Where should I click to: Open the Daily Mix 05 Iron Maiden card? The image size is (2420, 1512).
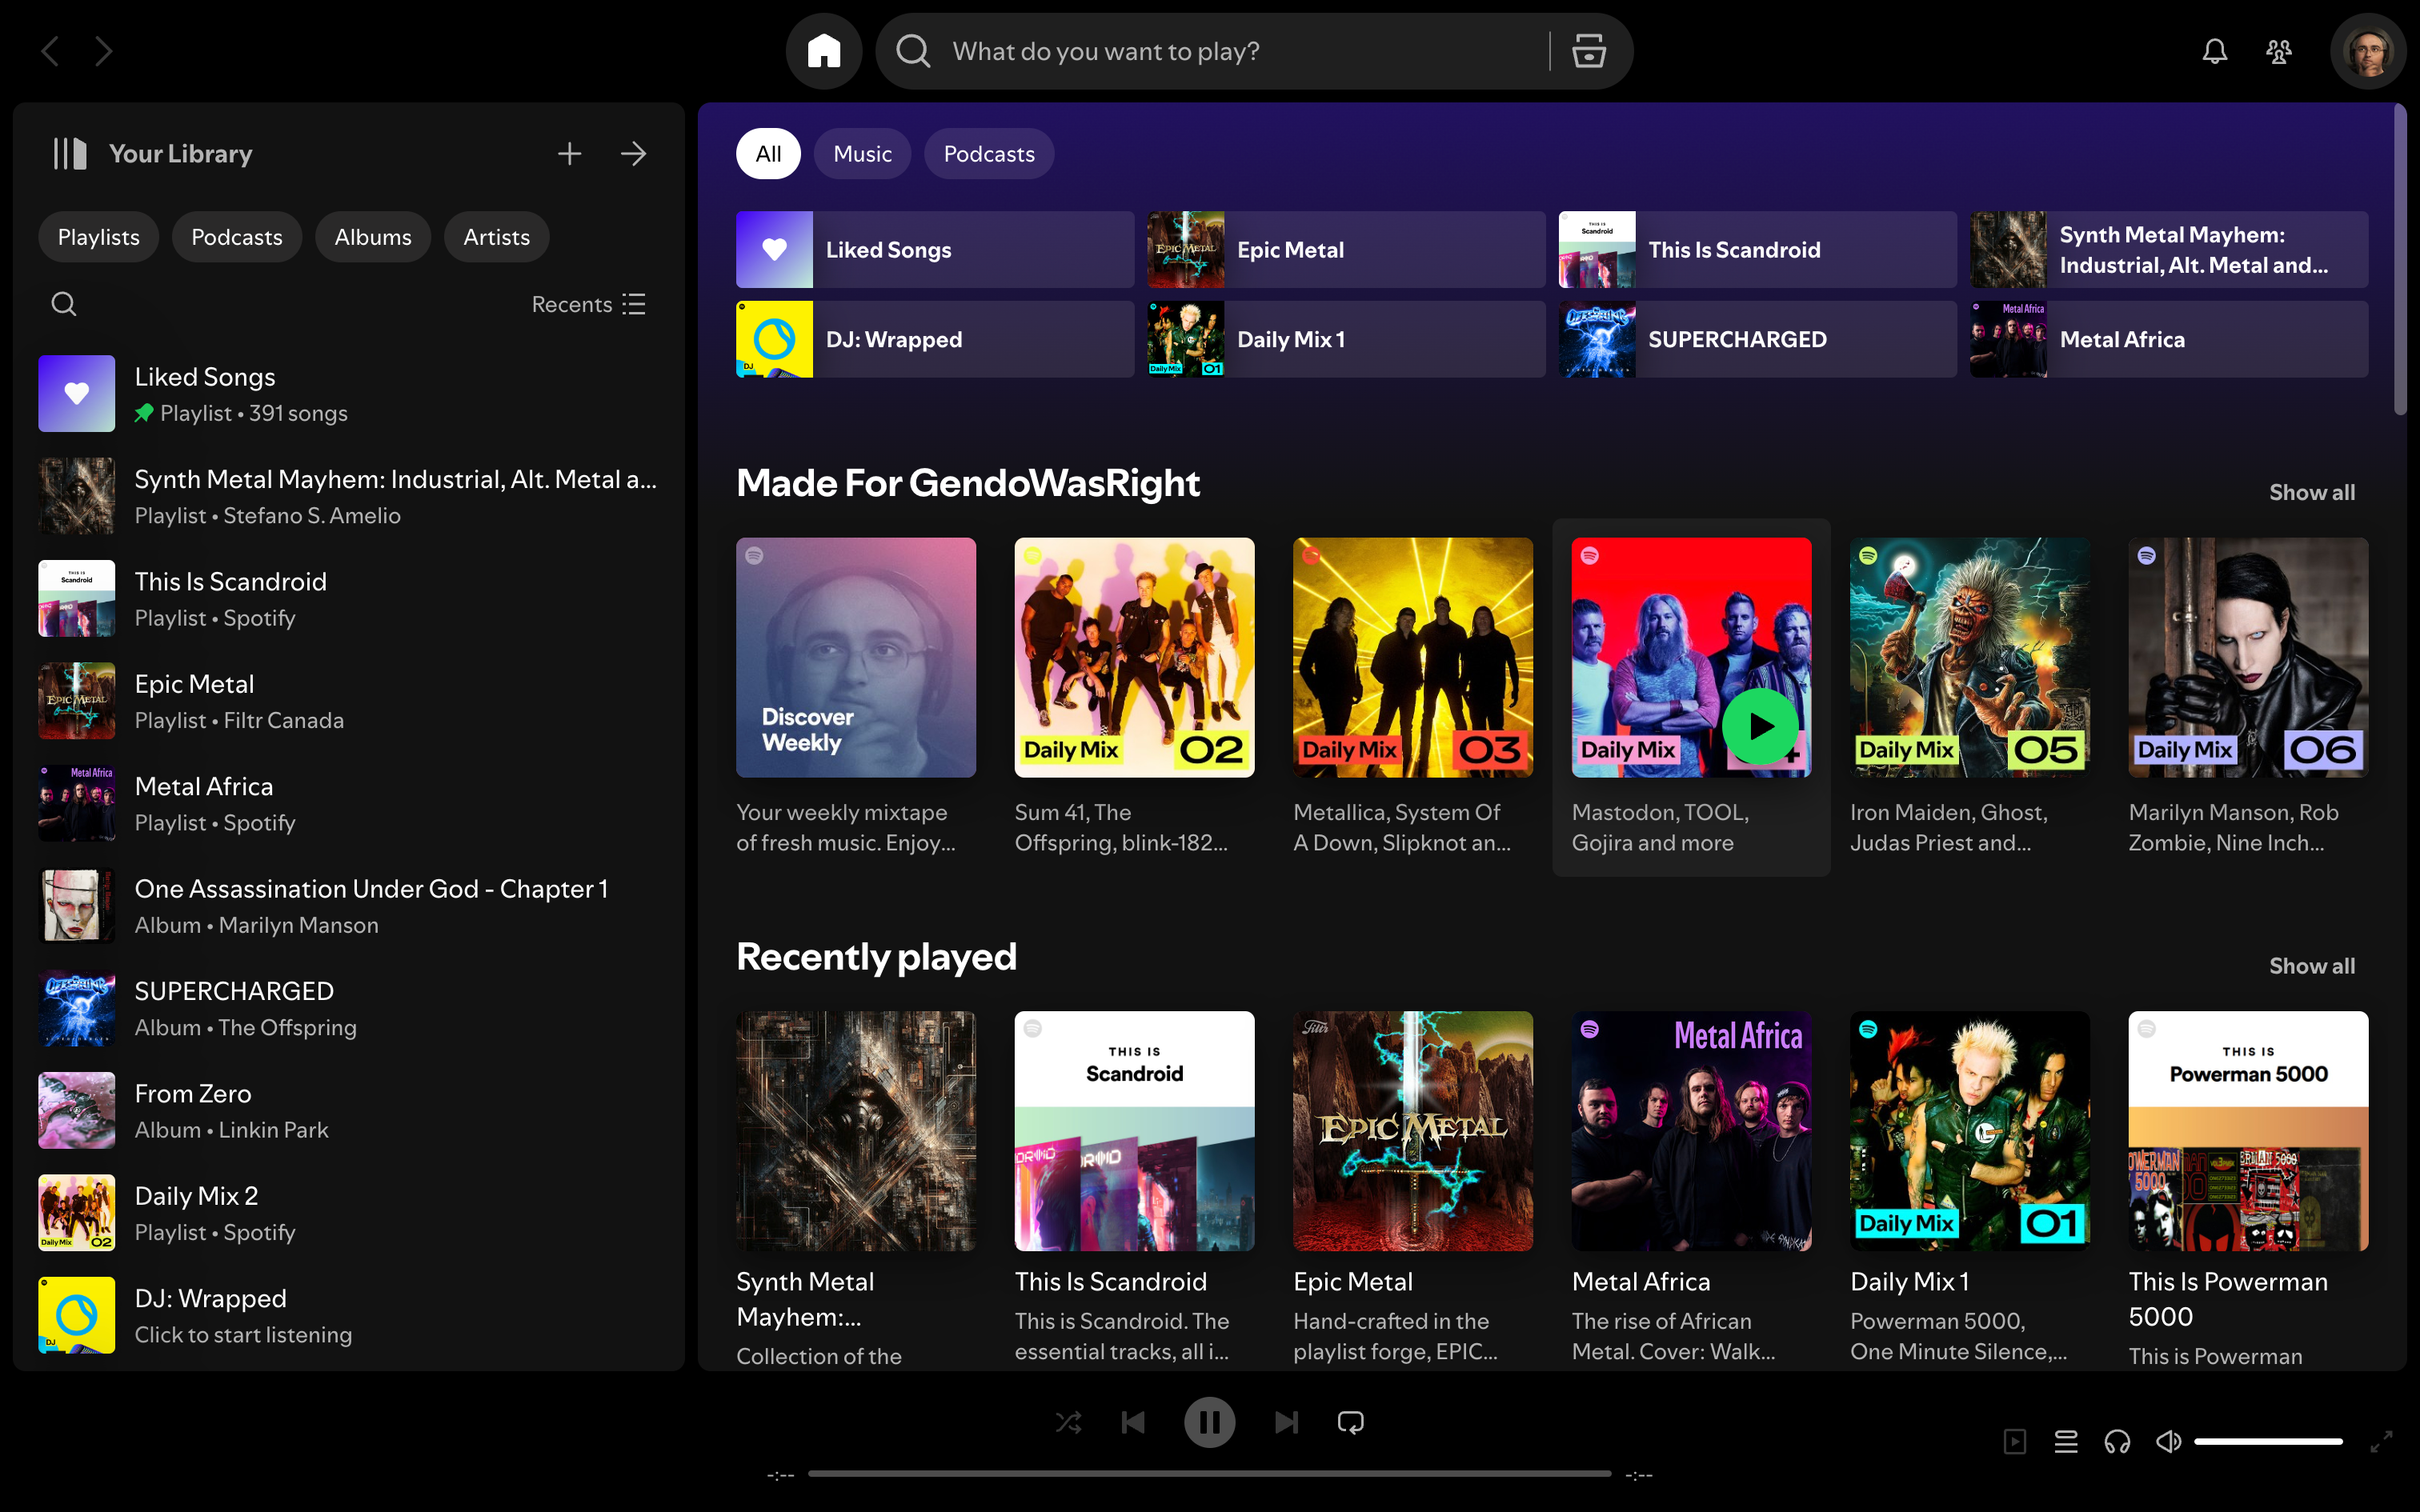1969,697
